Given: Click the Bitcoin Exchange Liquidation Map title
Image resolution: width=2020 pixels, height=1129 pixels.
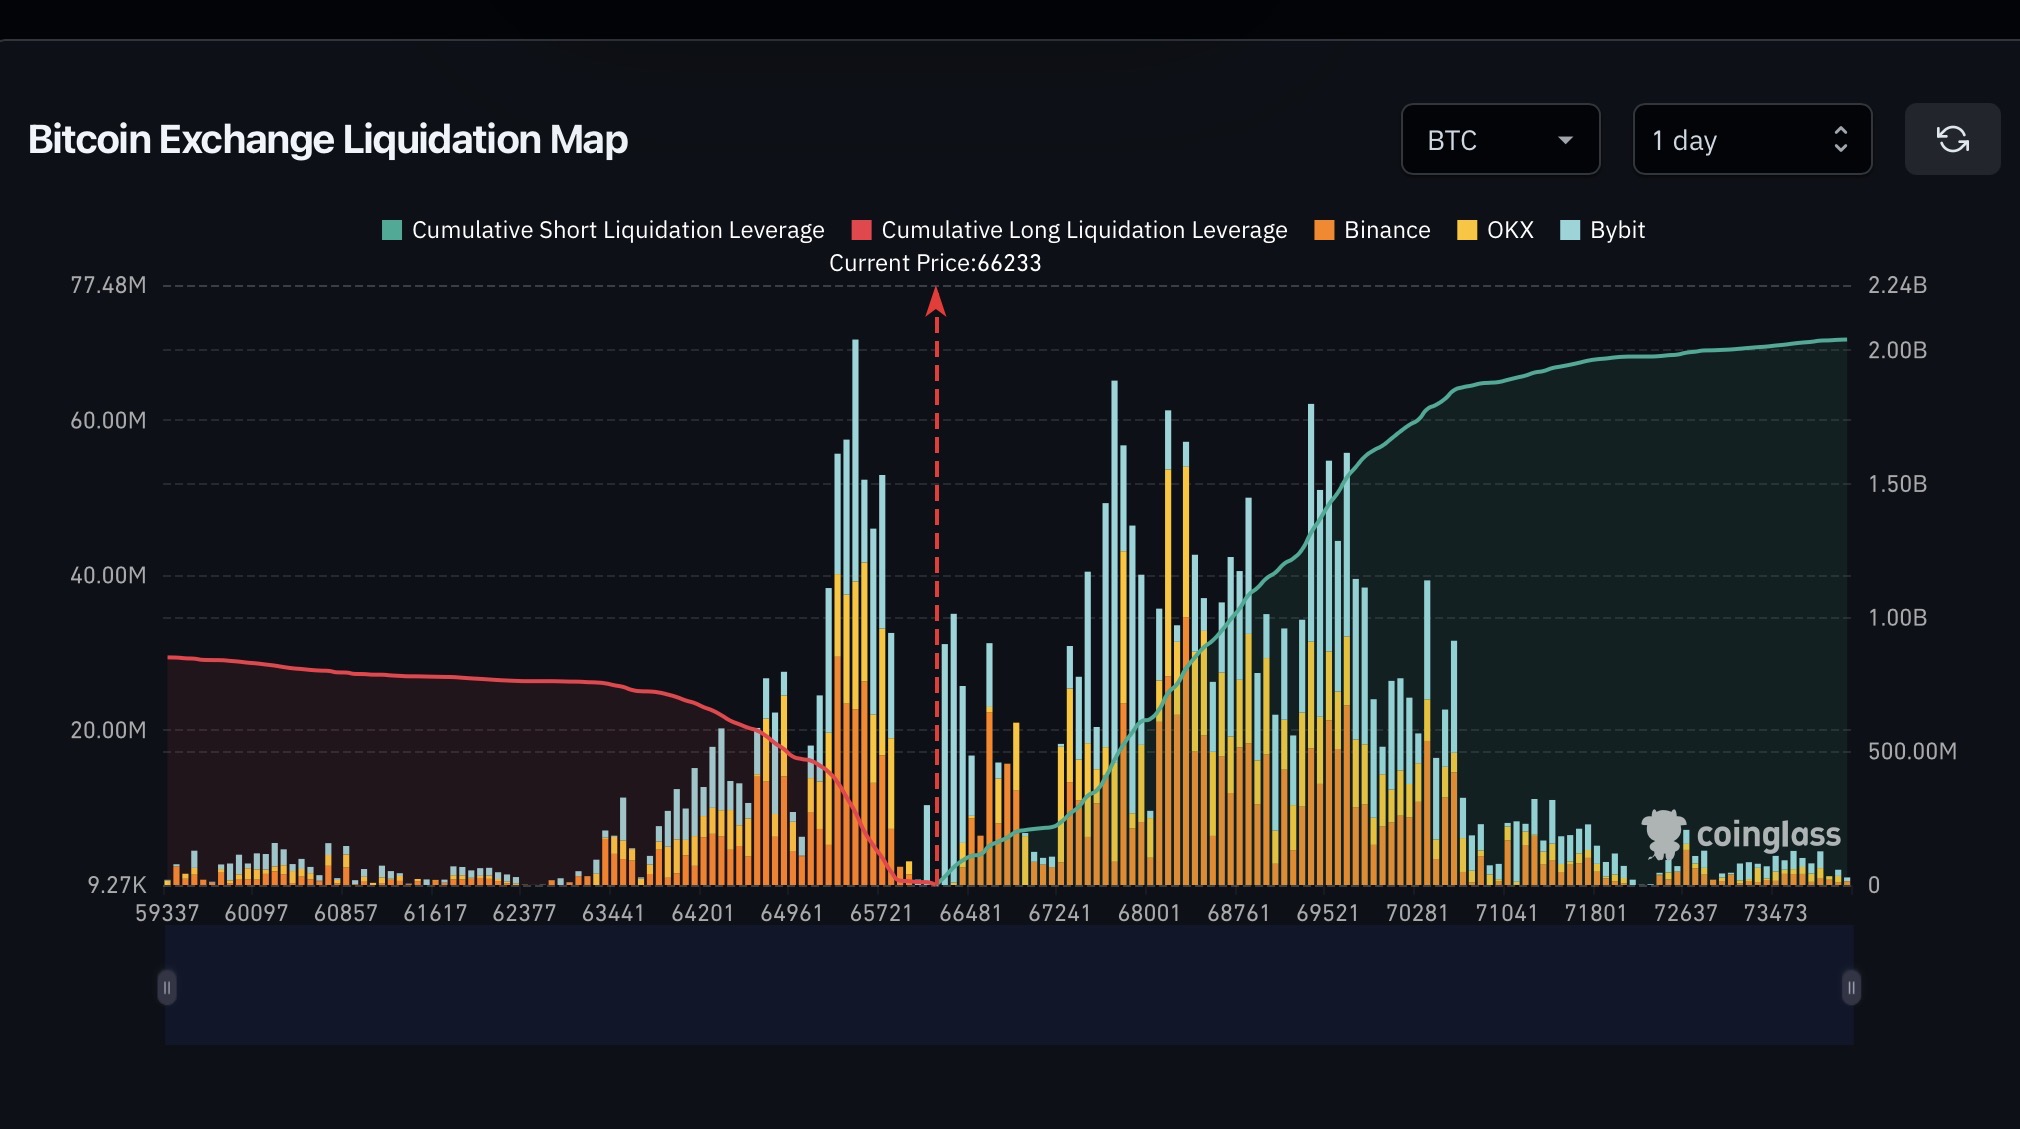Looking at the screenshot, I should coord(328,140).
